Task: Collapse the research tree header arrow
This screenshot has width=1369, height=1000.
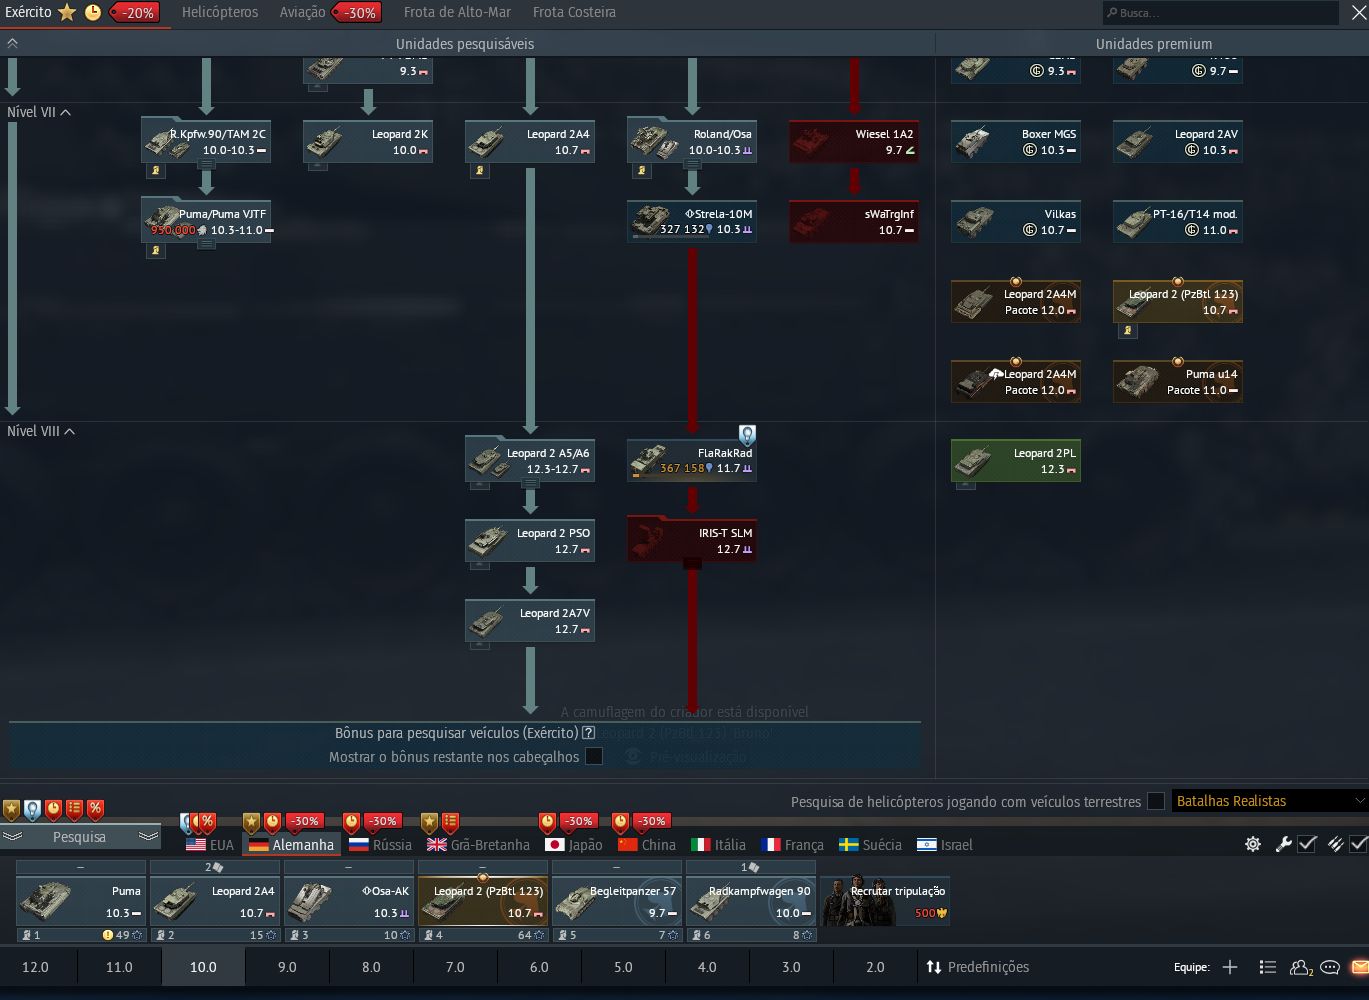Action: (12, 44)
